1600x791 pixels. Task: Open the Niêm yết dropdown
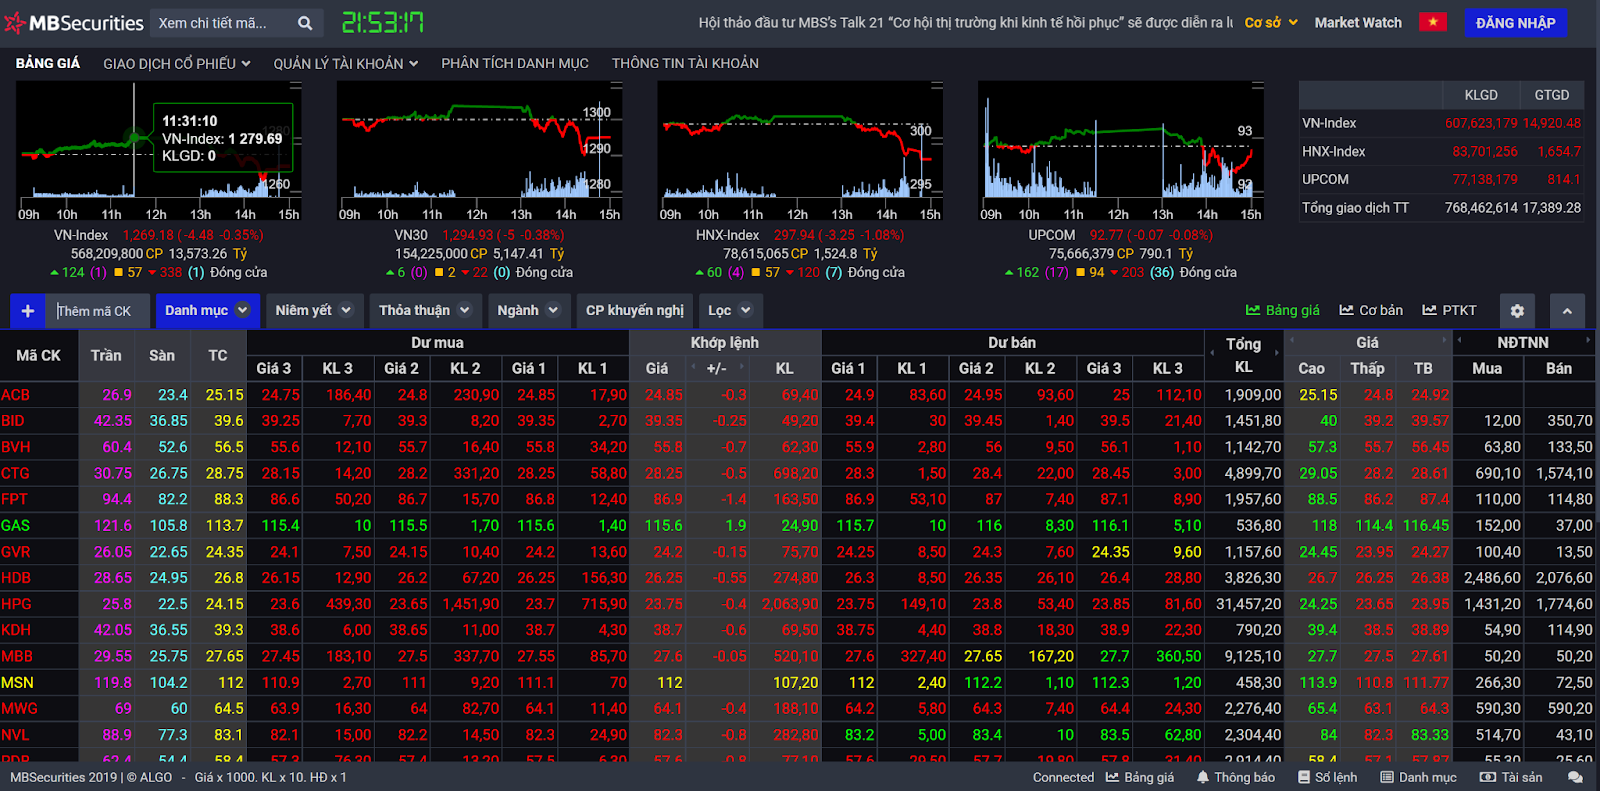point(313,311)
